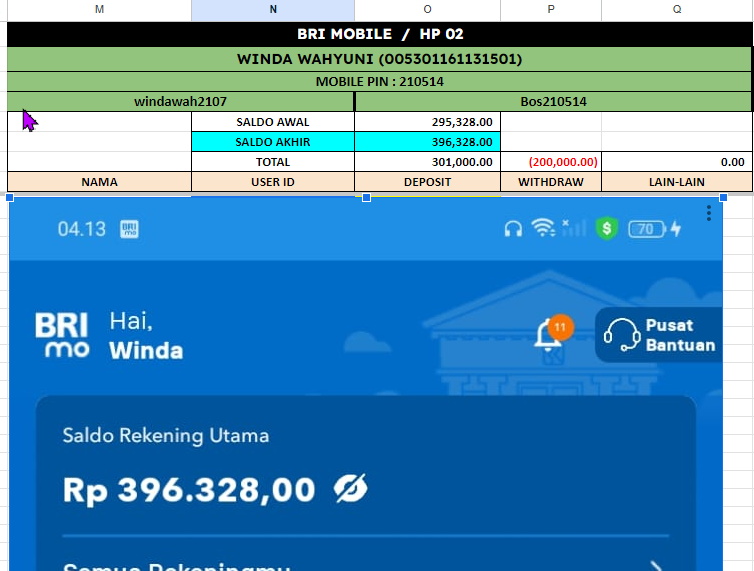This screenshot has width=754, height=571.
Task: Click the 04.13 clock in status bar
Action: pyautogui.click(x=82, y=229)
